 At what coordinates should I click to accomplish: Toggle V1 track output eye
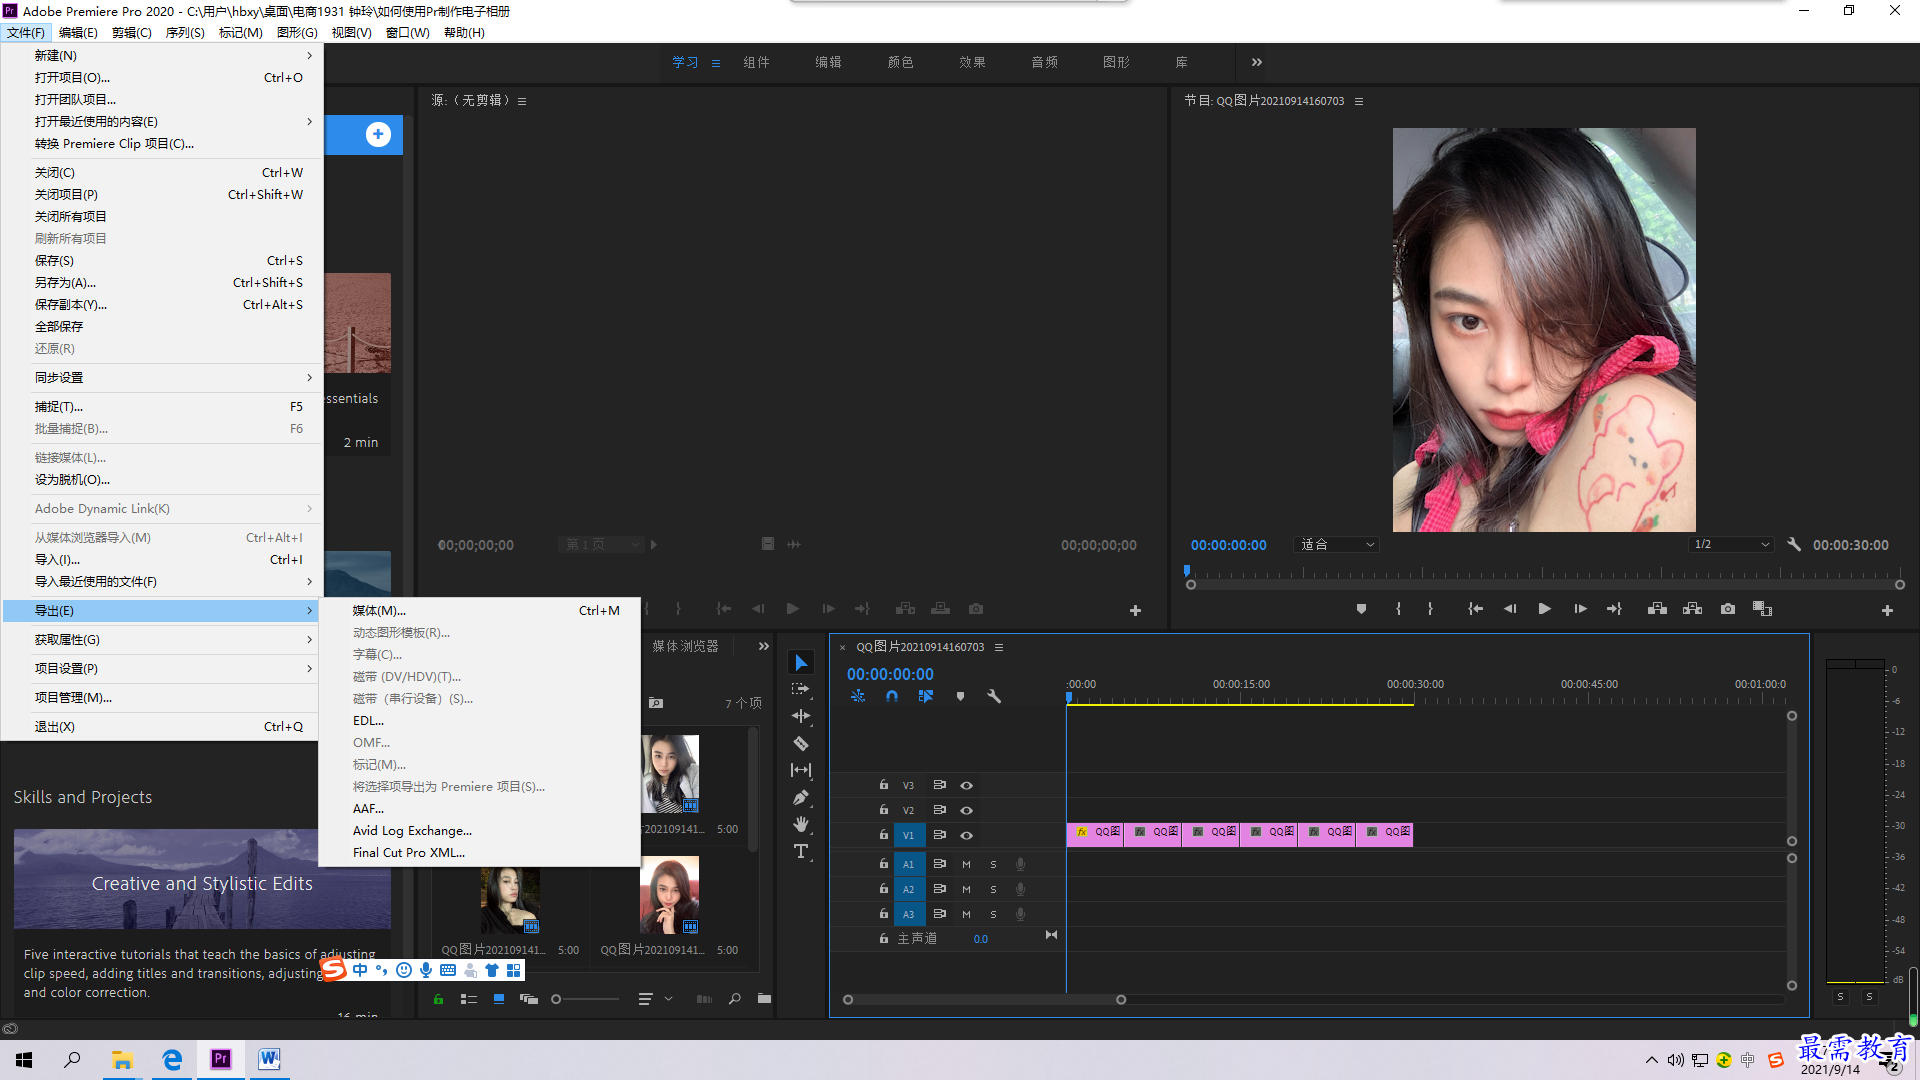click(x=966, y=835)
